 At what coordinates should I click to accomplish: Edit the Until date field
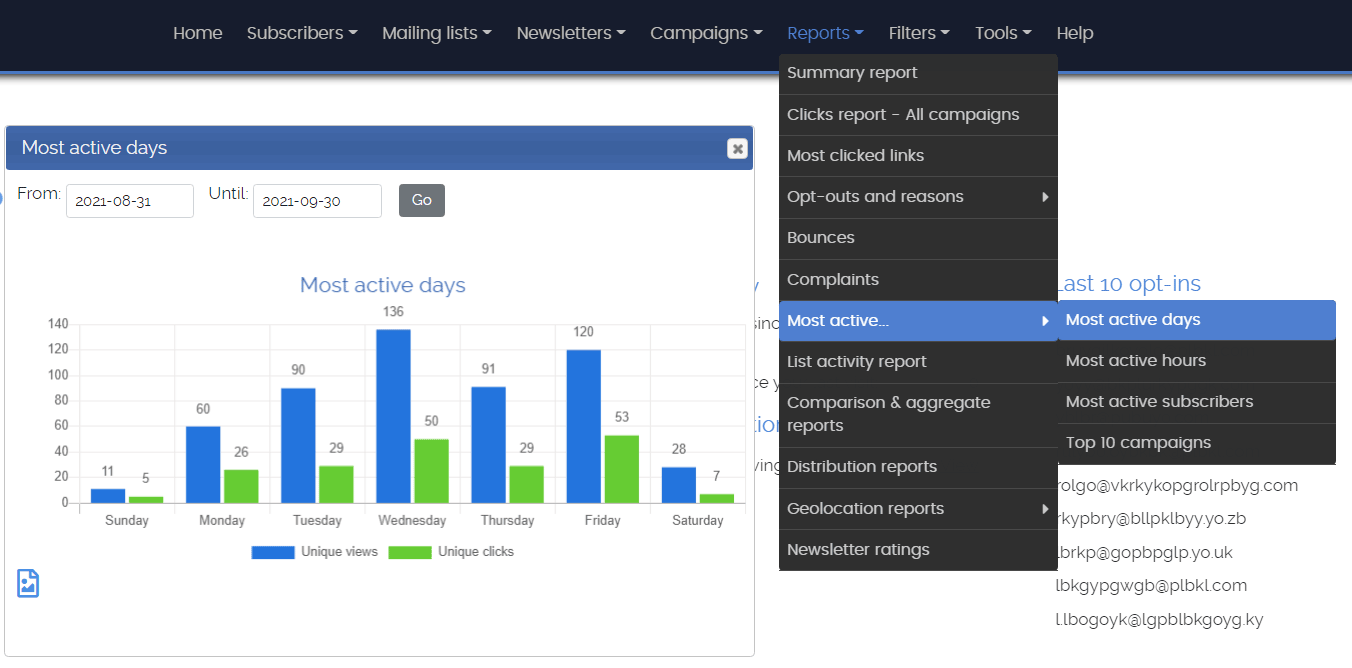pos(317,201)
